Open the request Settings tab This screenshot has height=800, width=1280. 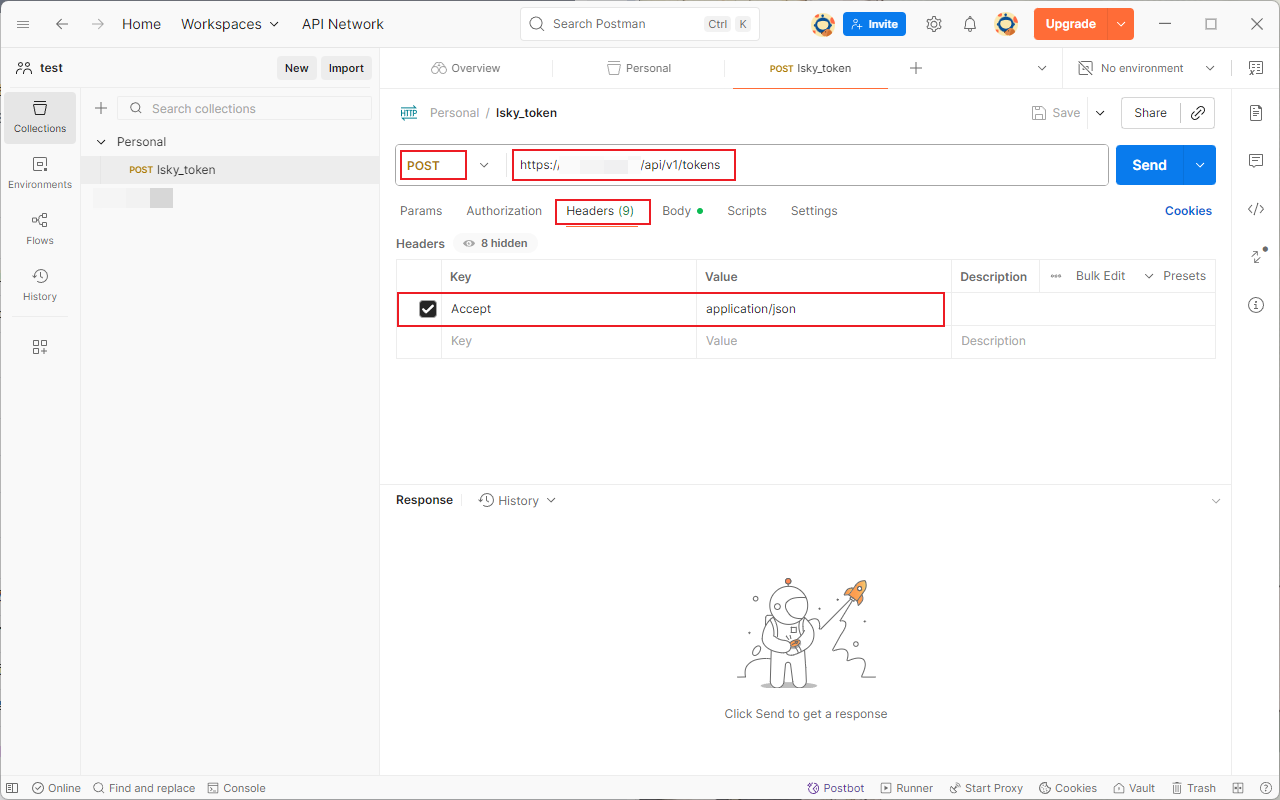(x=814, y=211)
